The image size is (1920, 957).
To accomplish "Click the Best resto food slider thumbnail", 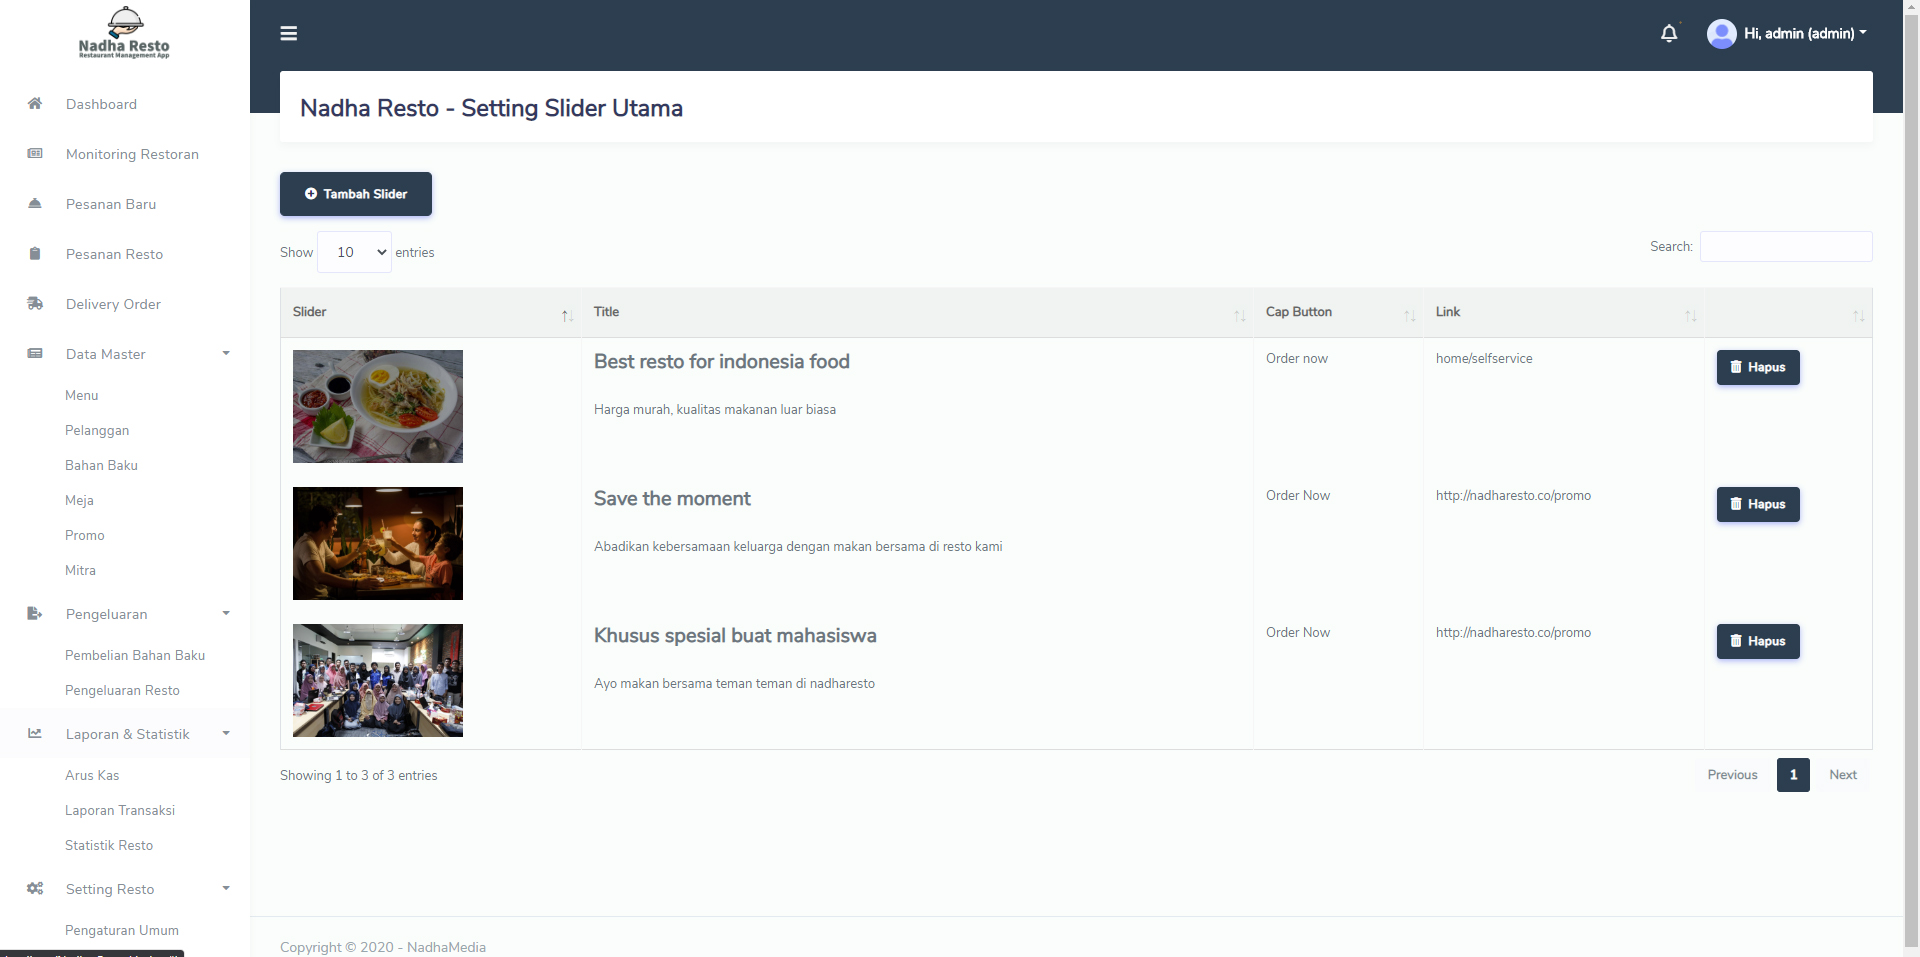I will 378,406.
